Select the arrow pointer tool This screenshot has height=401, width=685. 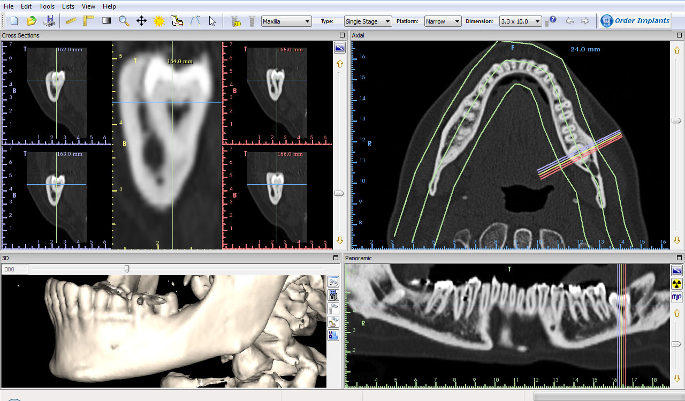coord(212,21)
